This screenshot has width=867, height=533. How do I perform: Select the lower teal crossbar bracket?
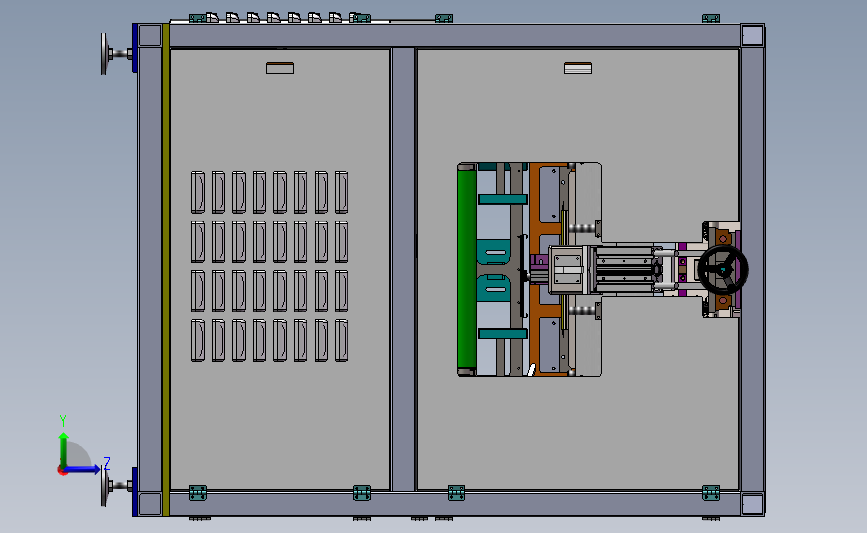503,333
